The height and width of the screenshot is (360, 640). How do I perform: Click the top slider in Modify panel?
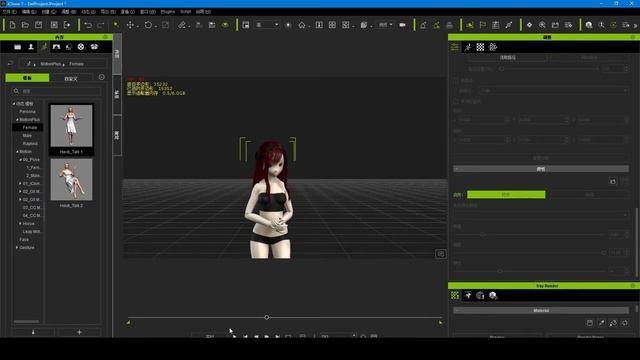click(502, 69)
